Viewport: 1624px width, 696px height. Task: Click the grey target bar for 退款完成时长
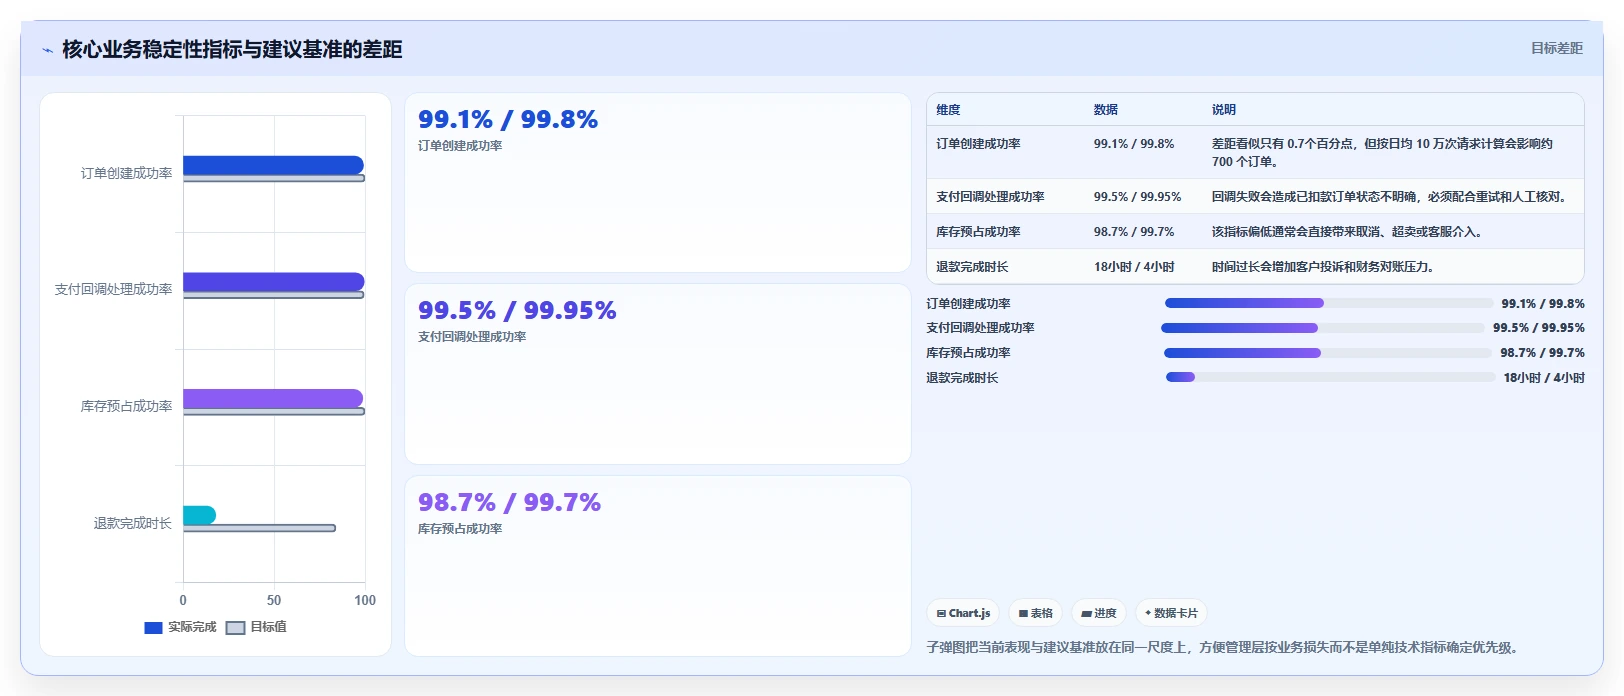tap(259, 528)
